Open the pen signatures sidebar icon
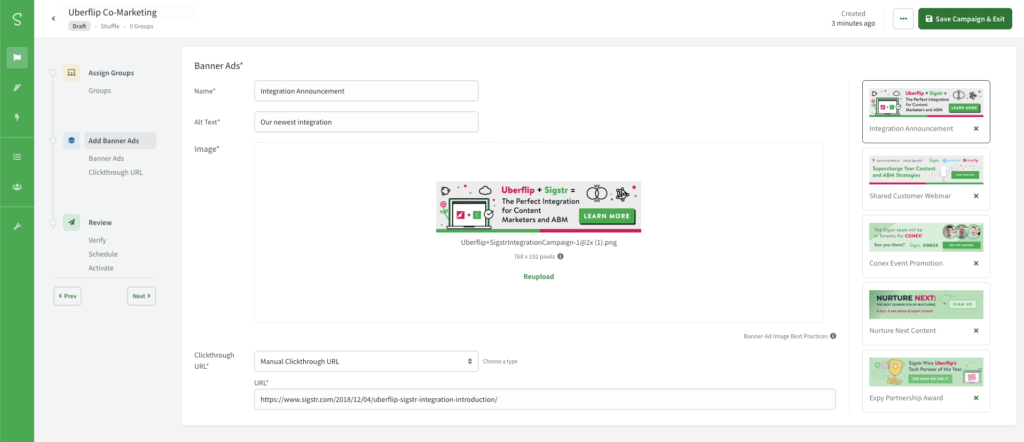The image size is (1024, 442). pos(17,87)
